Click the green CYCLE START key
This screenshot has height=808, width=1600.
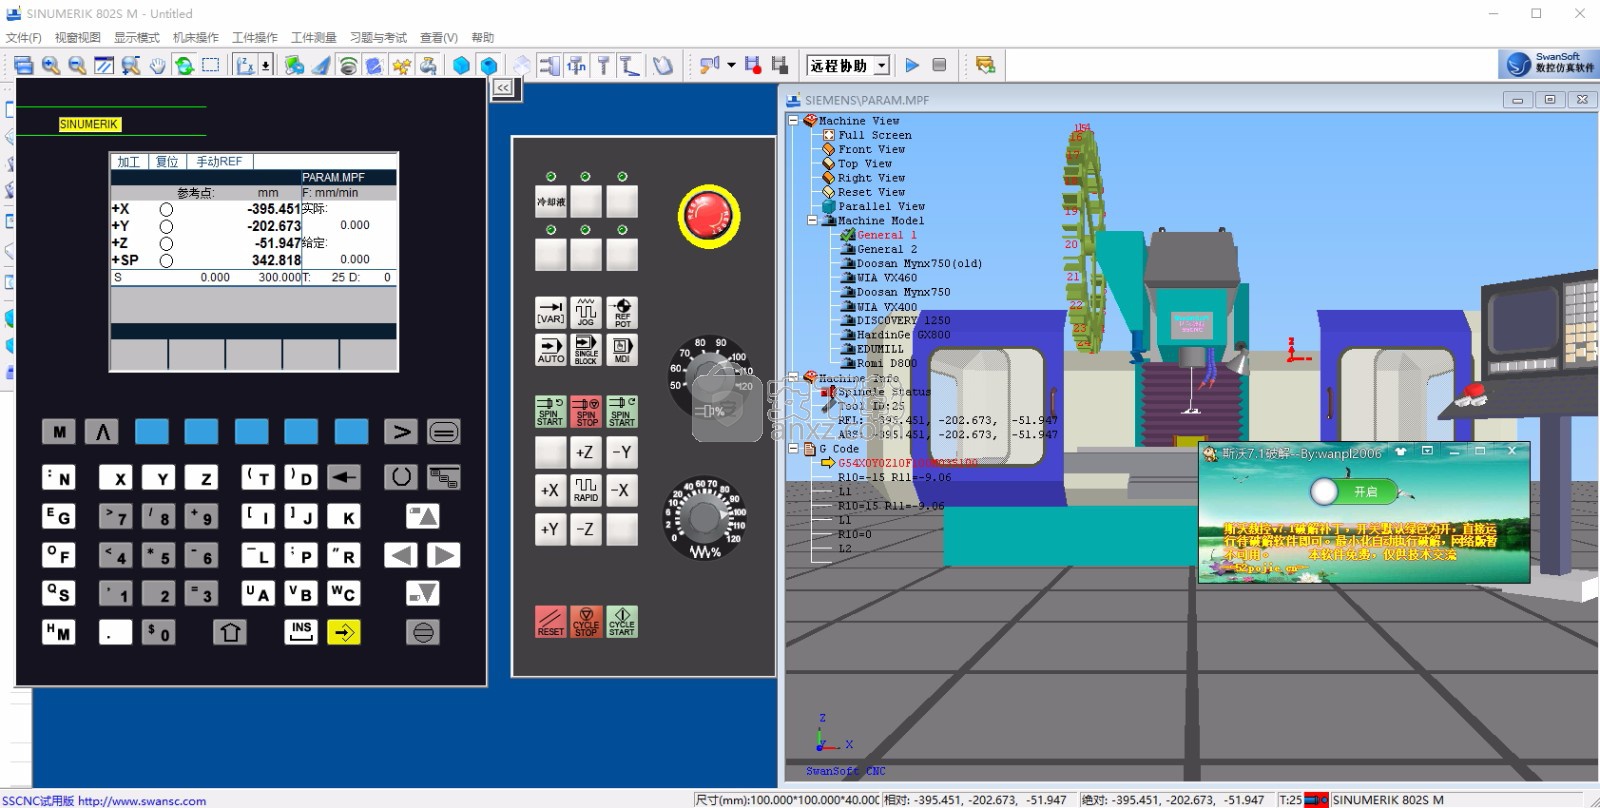(x=622, y=621)
